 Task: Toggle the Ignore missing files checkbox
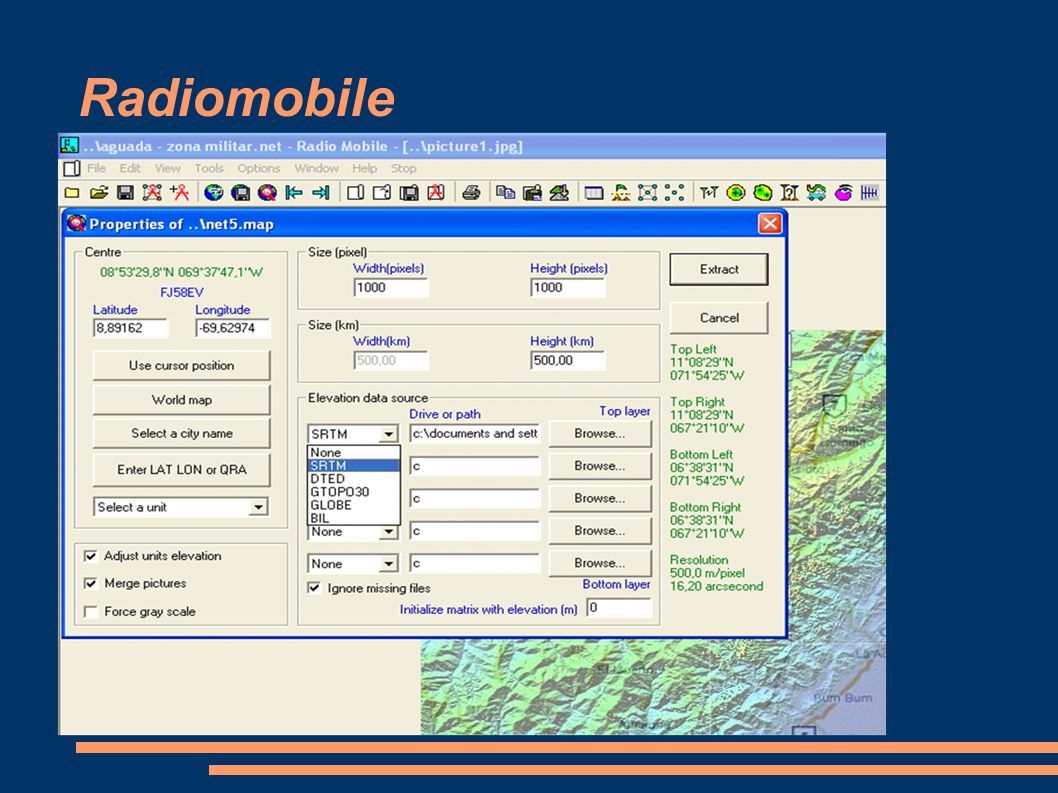point(314,588)
